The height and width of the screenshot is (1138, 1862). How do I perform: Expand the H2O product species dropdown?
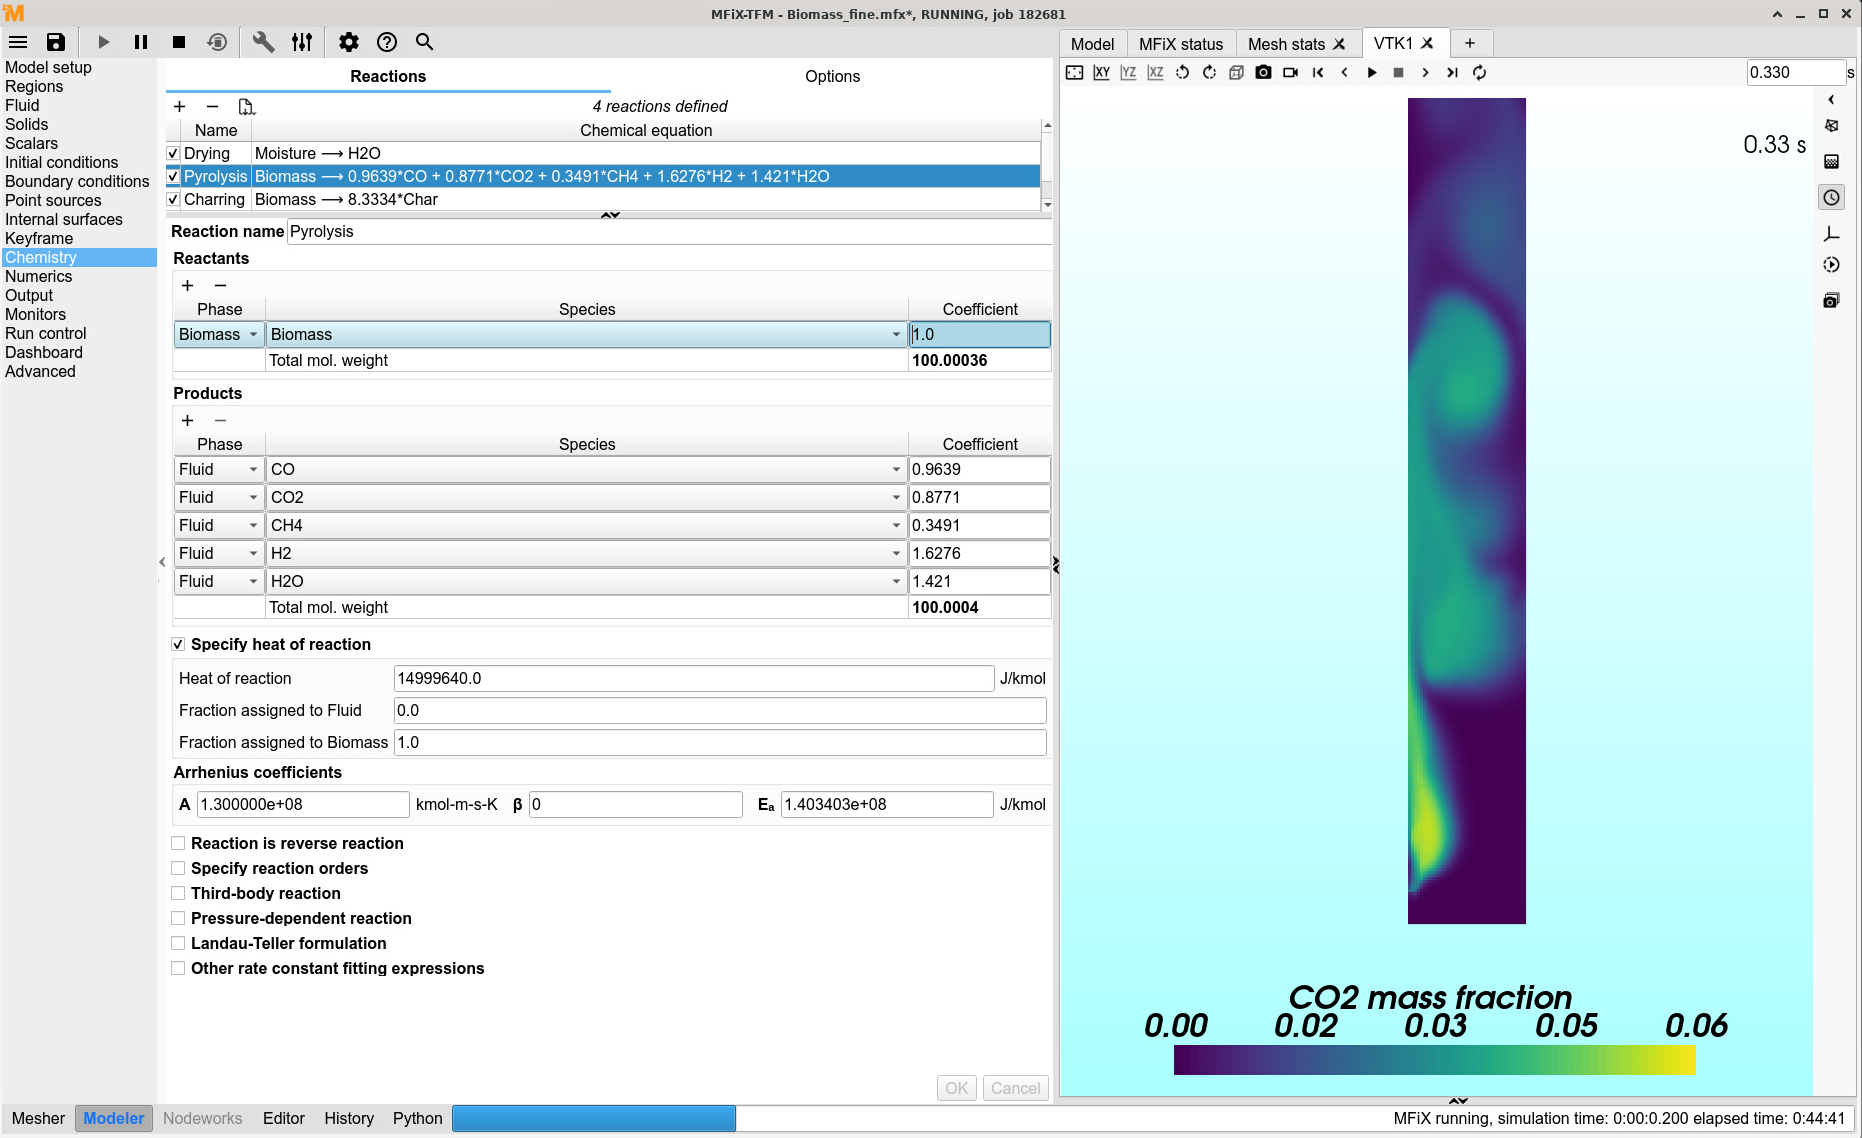tap(586, 582)
